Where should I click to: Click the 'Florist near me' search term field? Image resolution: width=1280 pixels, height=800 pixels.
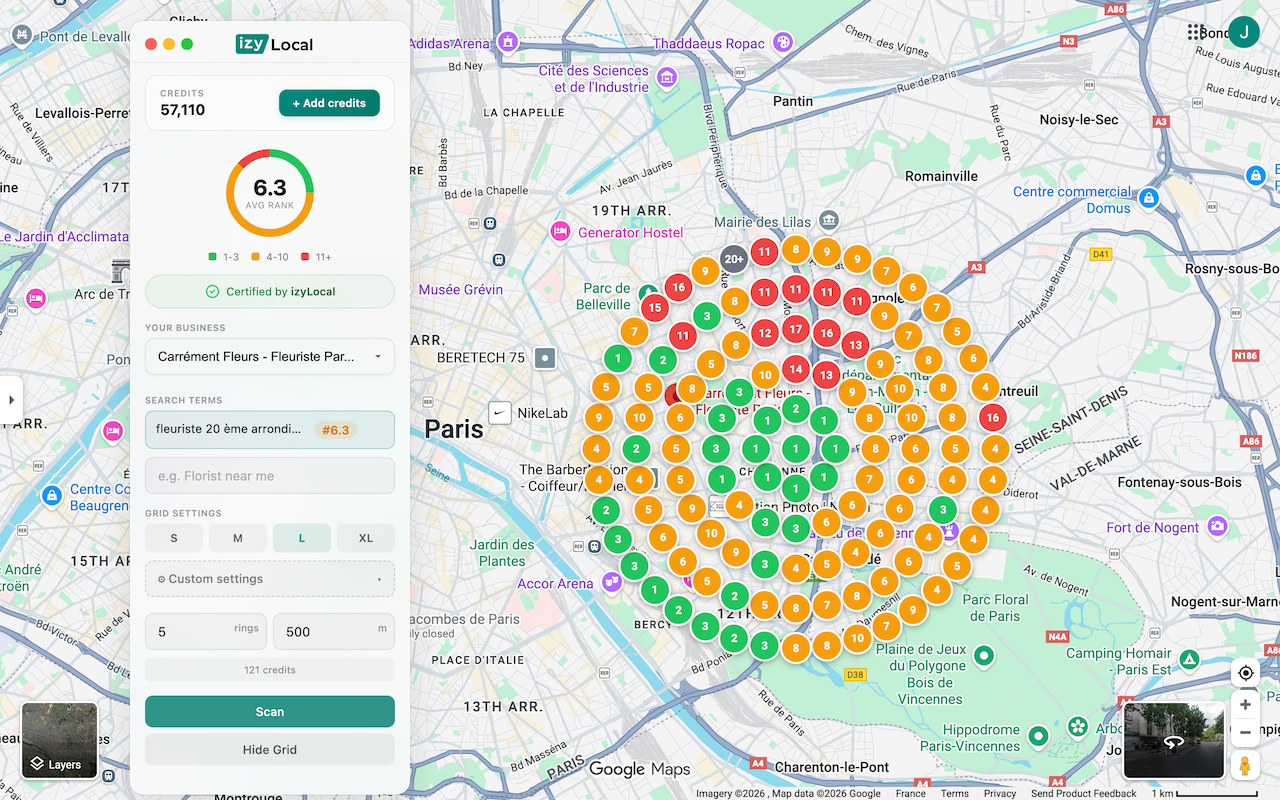(270, 476)
